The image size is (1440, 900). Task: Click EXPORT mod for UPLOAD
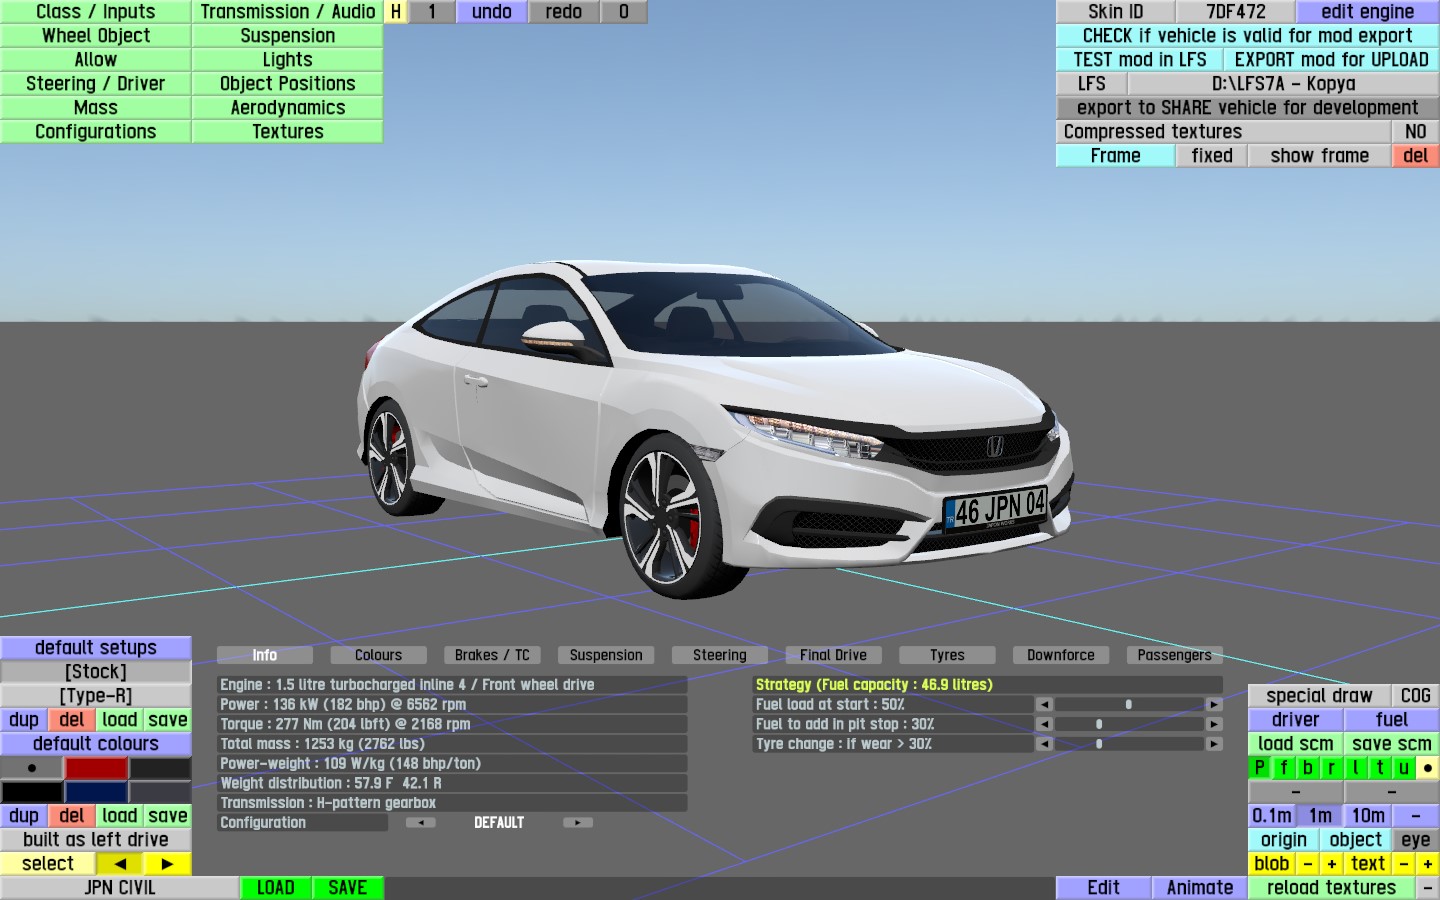coord(1331,60)
